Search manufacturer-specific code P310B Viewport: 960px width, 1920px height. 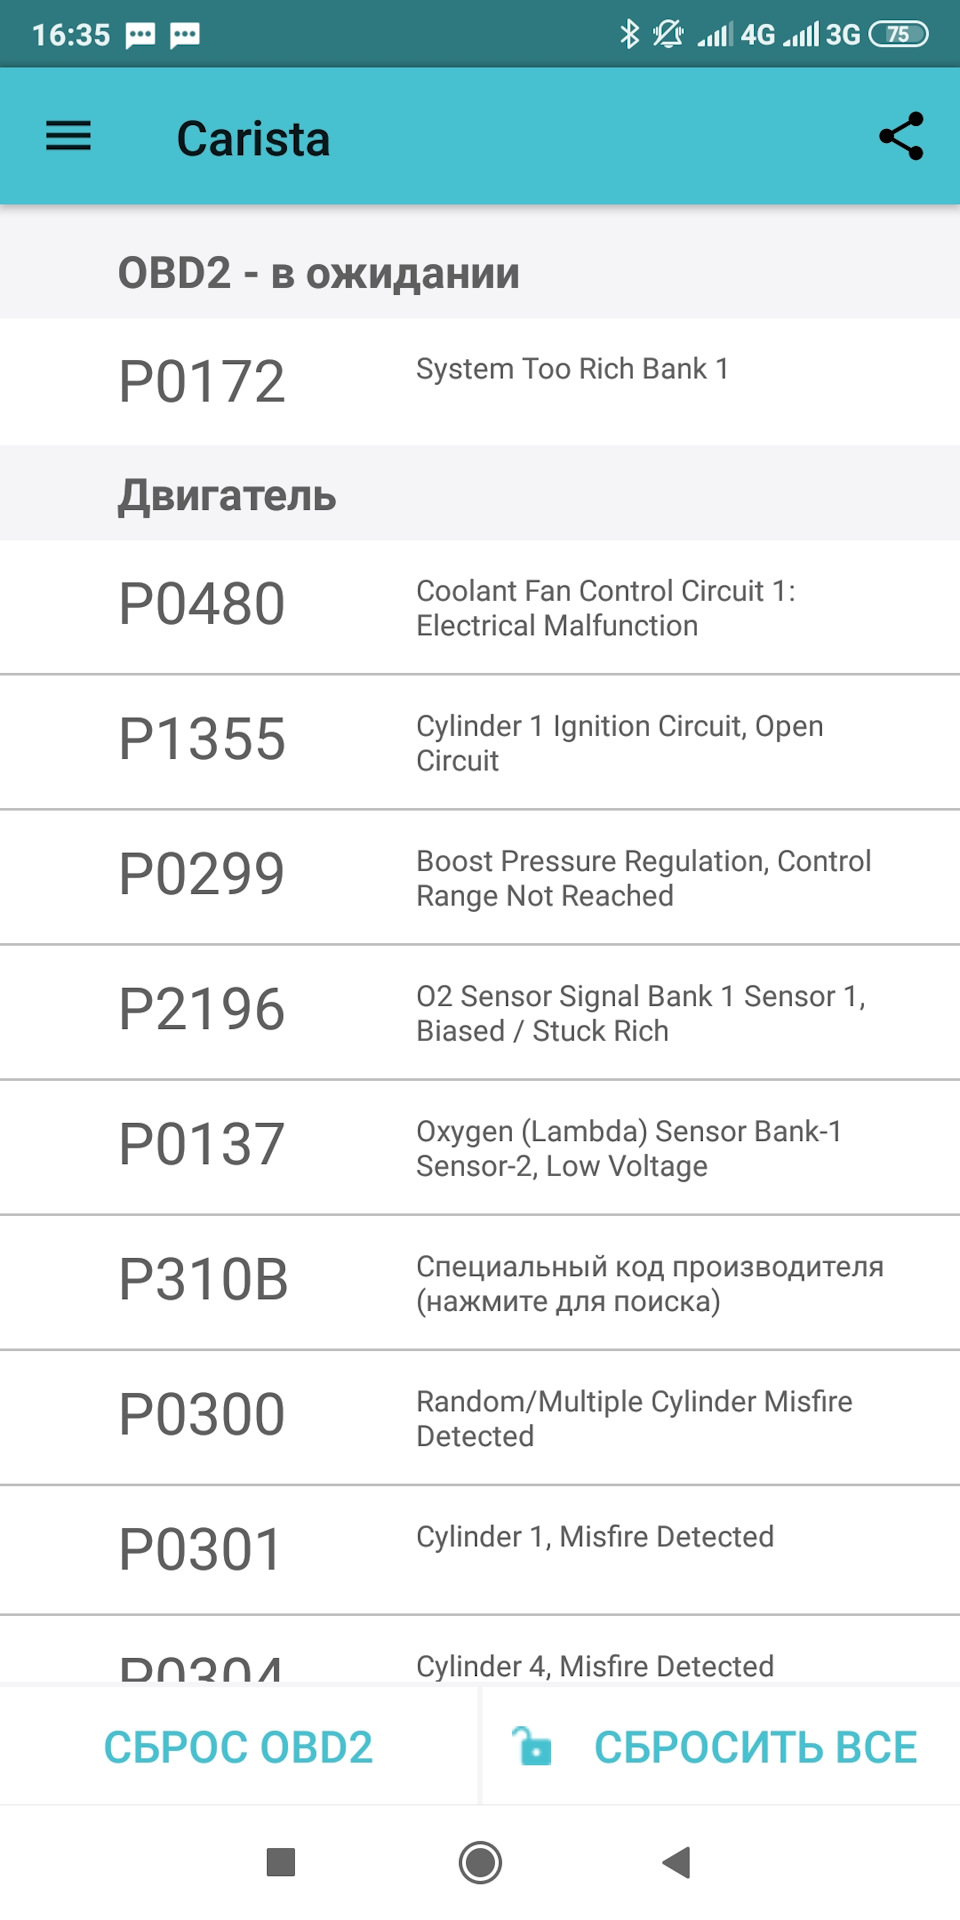480,1282
